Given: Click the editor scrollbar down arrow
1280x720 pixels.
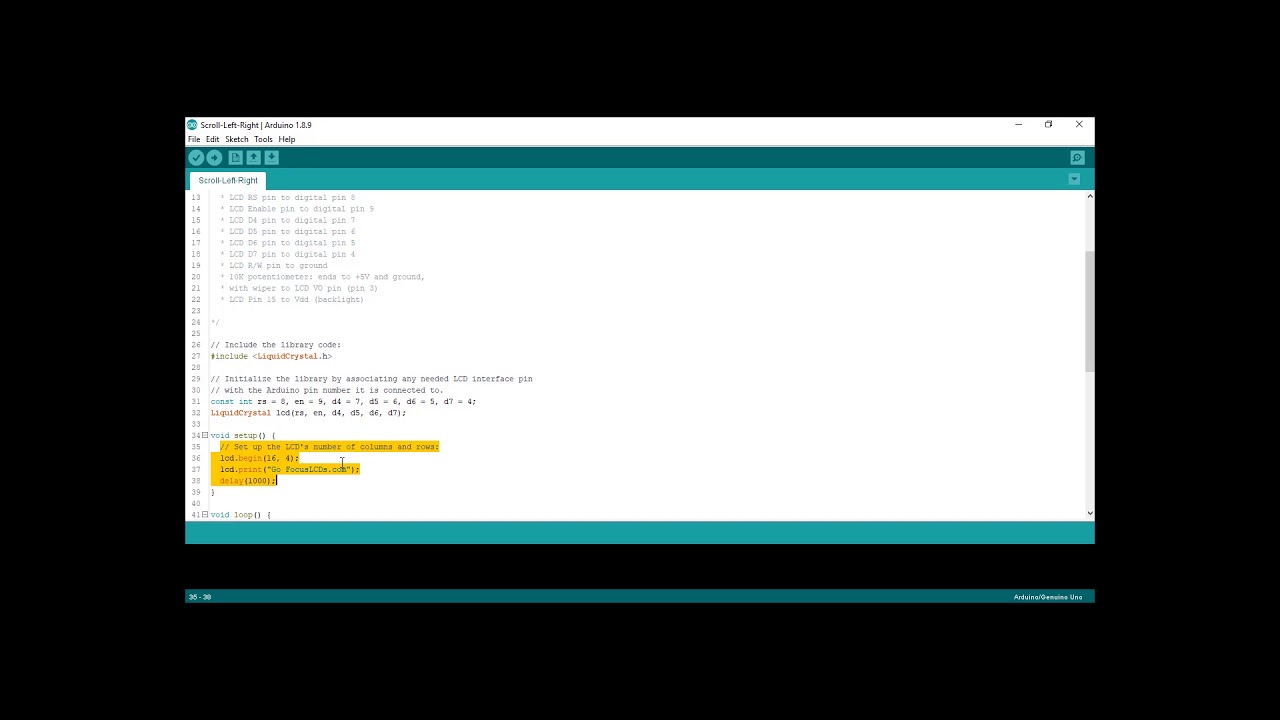Looking at the screenshot, I should click(x=1089, y=513).
